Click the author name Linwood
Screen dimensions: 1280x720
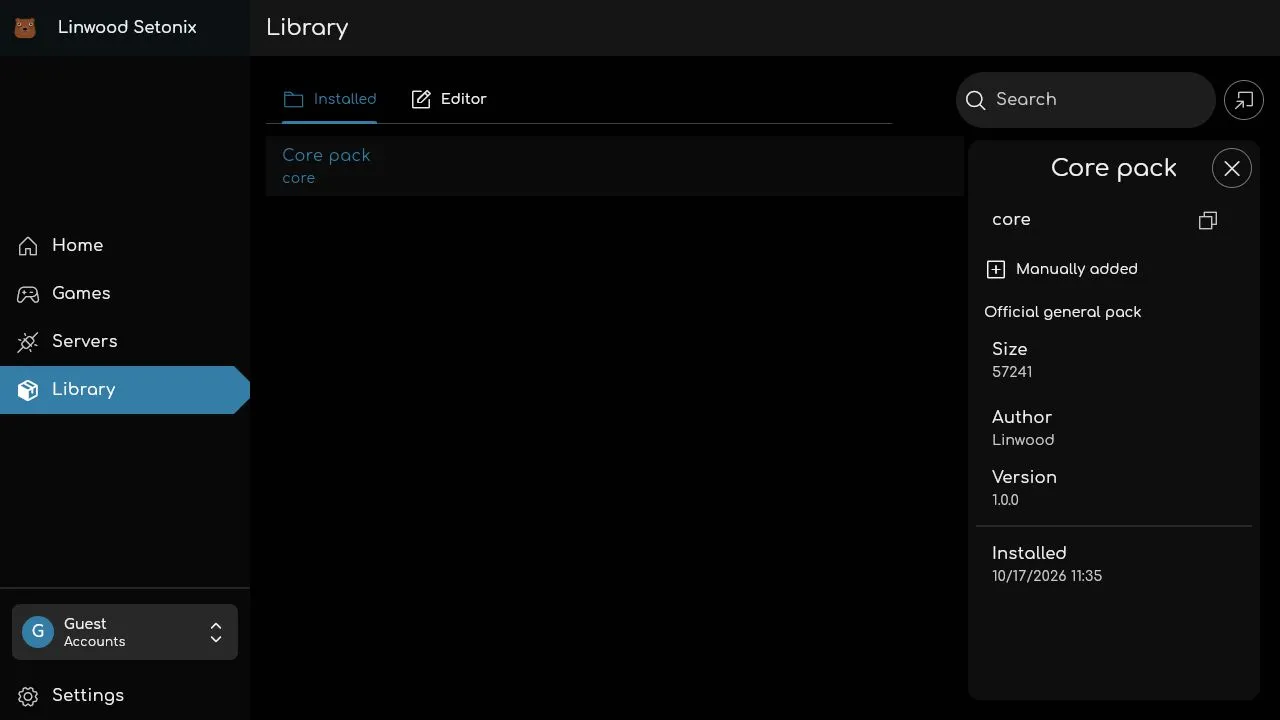(x=1023, y=440)
